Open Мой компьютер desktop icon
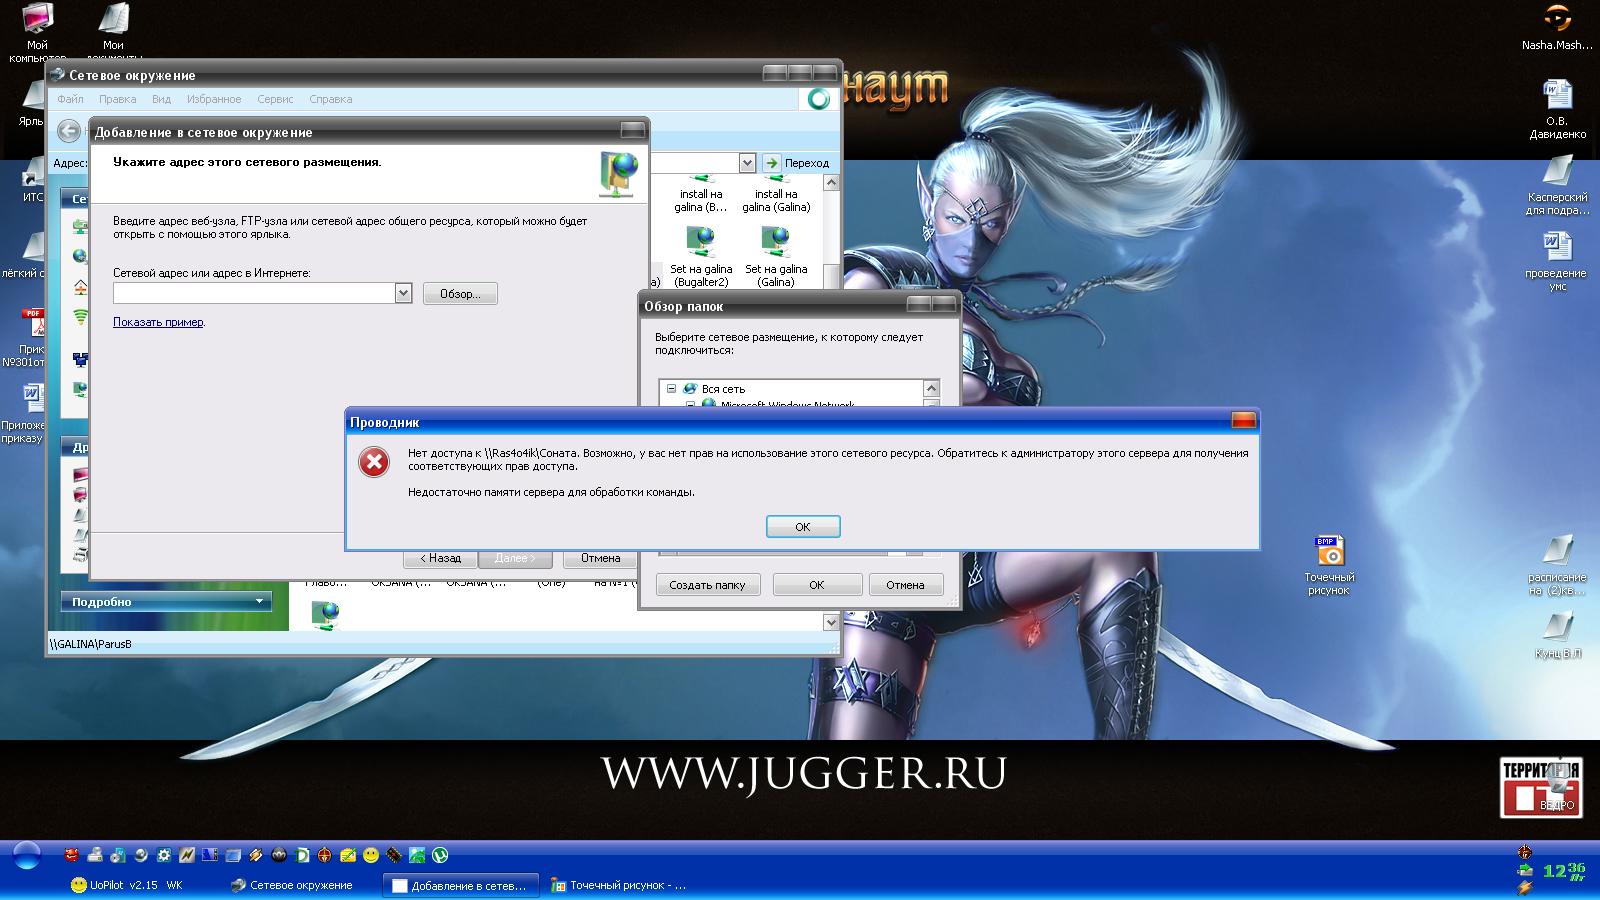The width and height of the screenshot is (1600, 900). coord(37,32)
